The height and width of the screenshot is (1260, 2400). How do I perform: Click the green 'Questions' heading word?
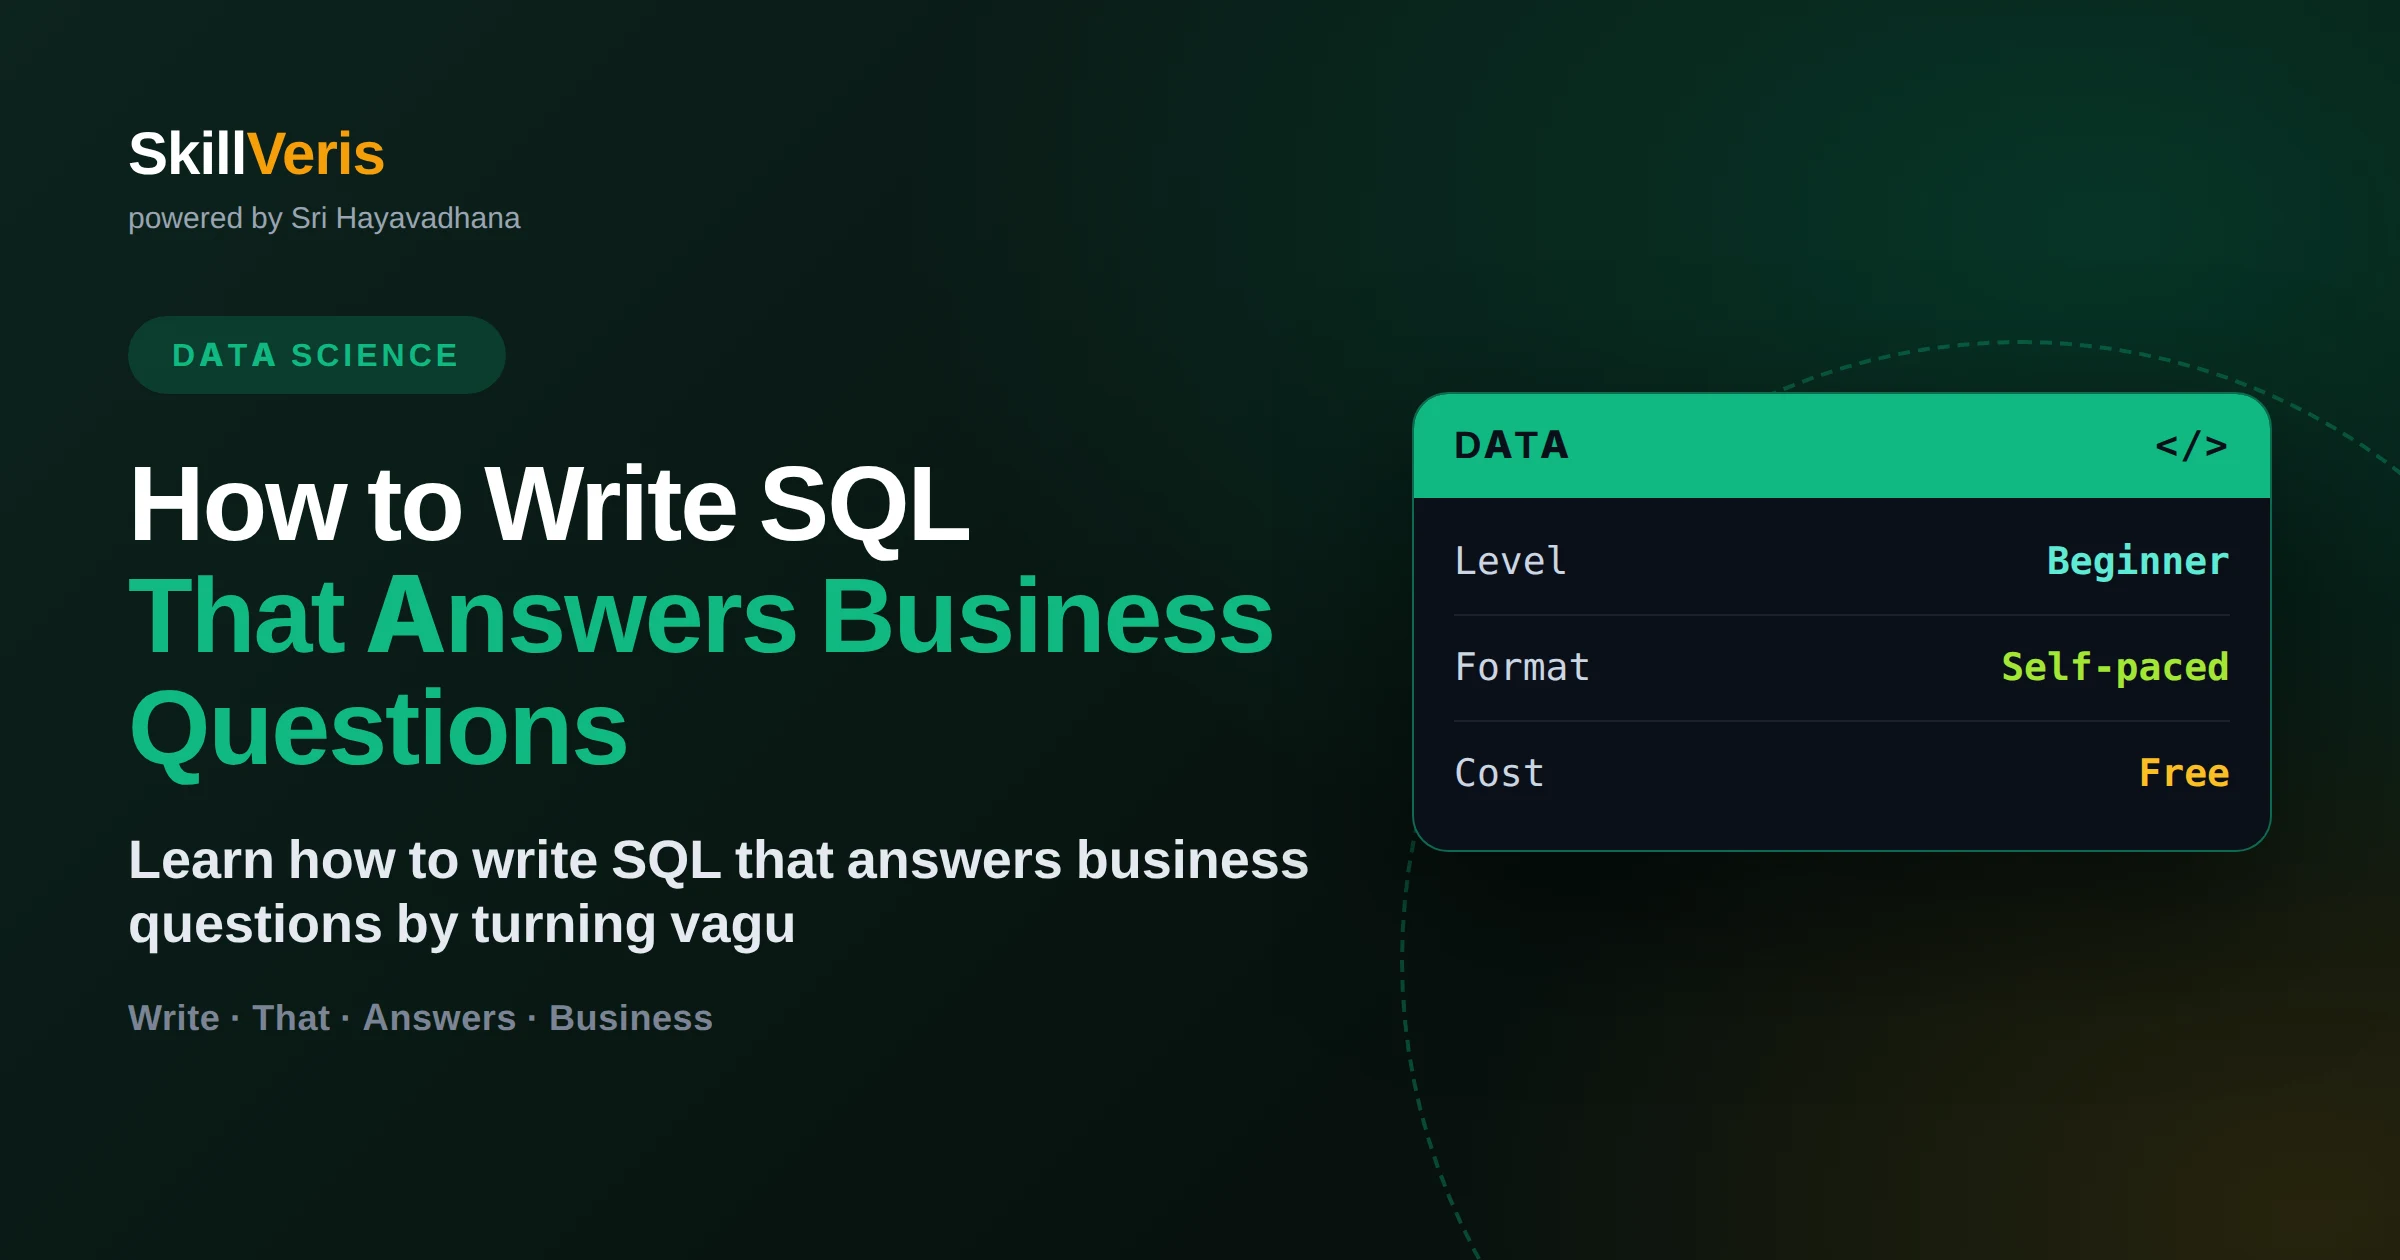(x=378, y=730)
